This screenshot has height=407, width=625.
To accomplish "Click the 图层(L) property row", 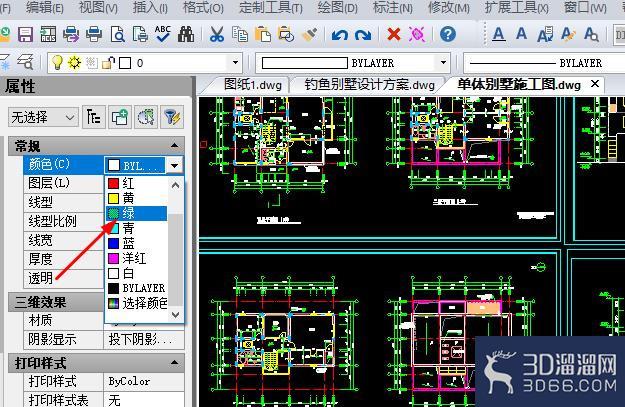I will (x=64, y=183).
